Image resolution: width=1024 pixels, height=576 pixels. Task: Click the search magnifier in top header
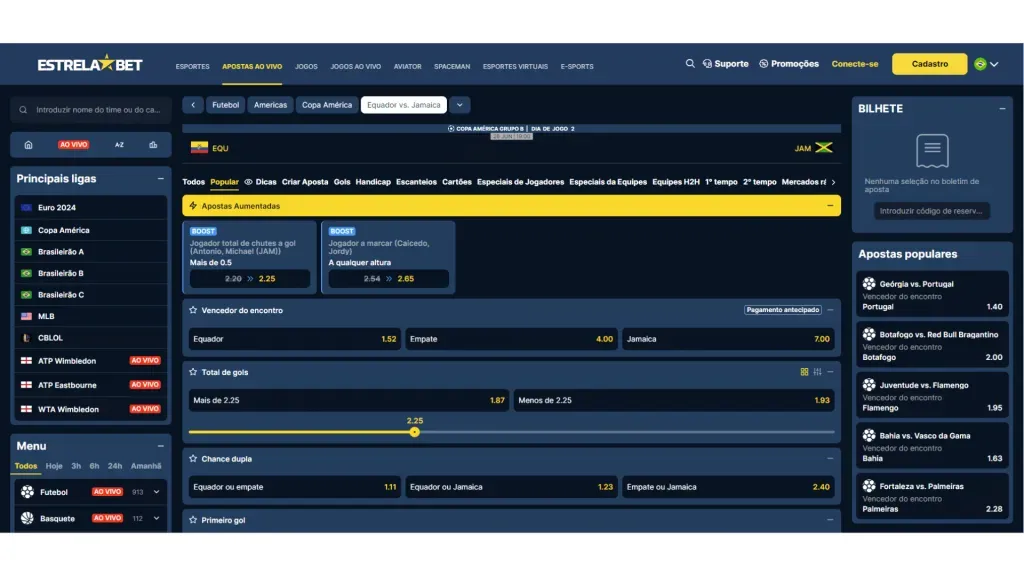click(x=690, y=64)
